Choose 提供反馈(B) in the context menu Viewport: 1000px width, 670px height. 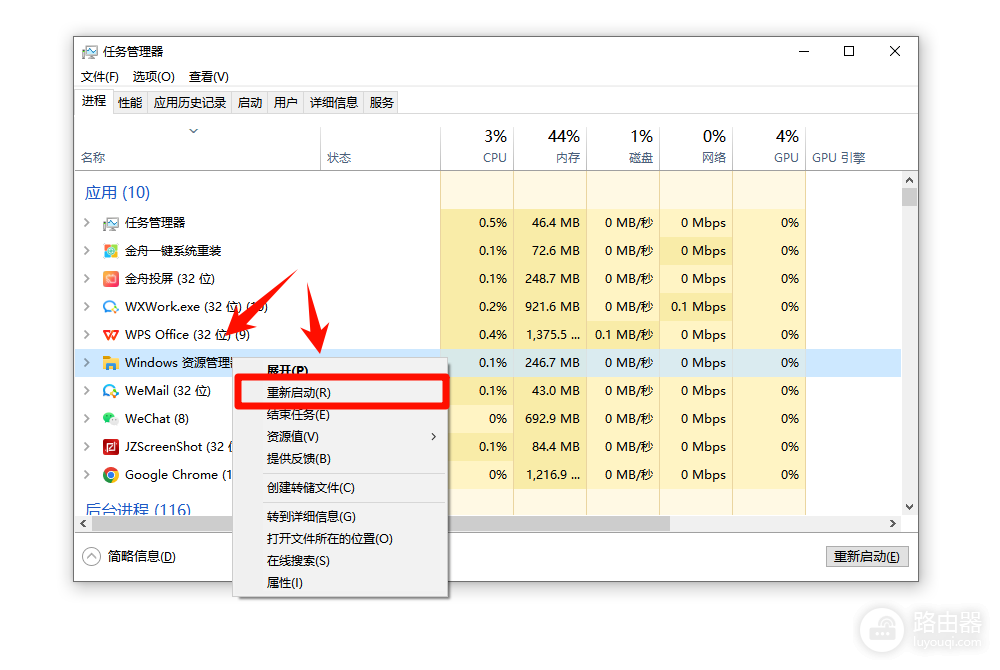(x=342, y=459)
